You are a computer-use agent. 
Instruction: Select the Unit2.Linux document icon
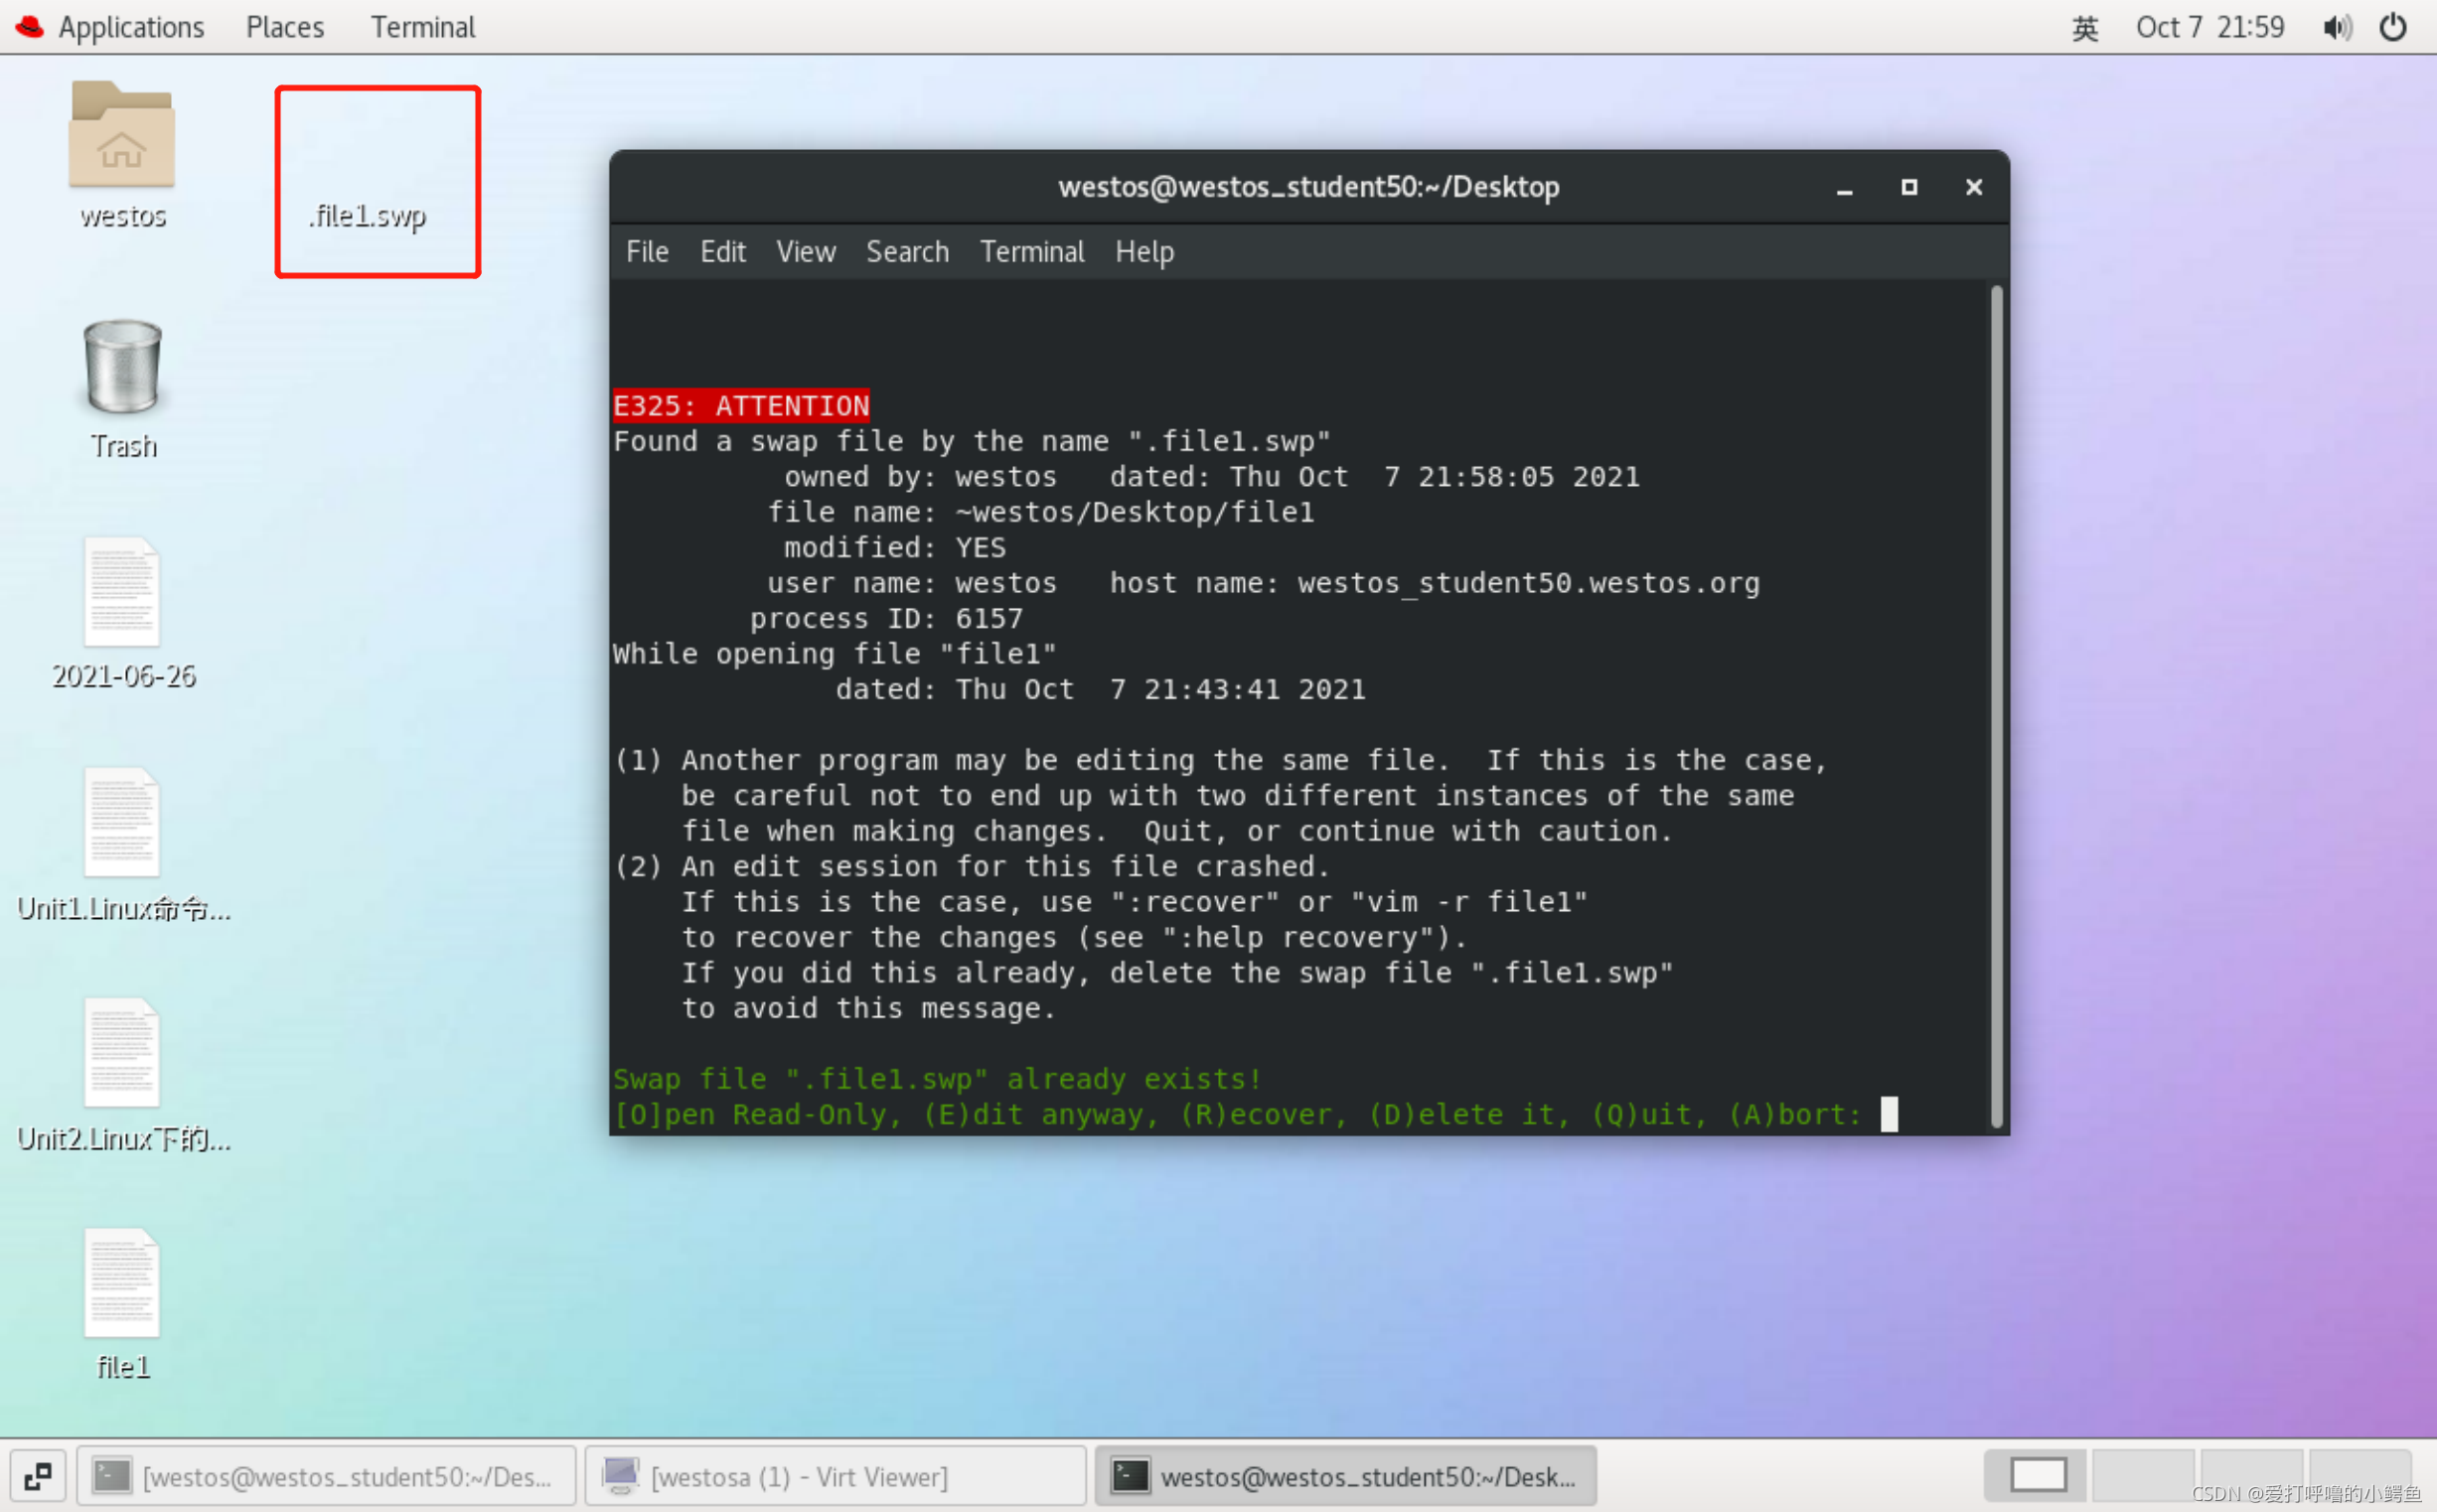(x=122, y=1055)
